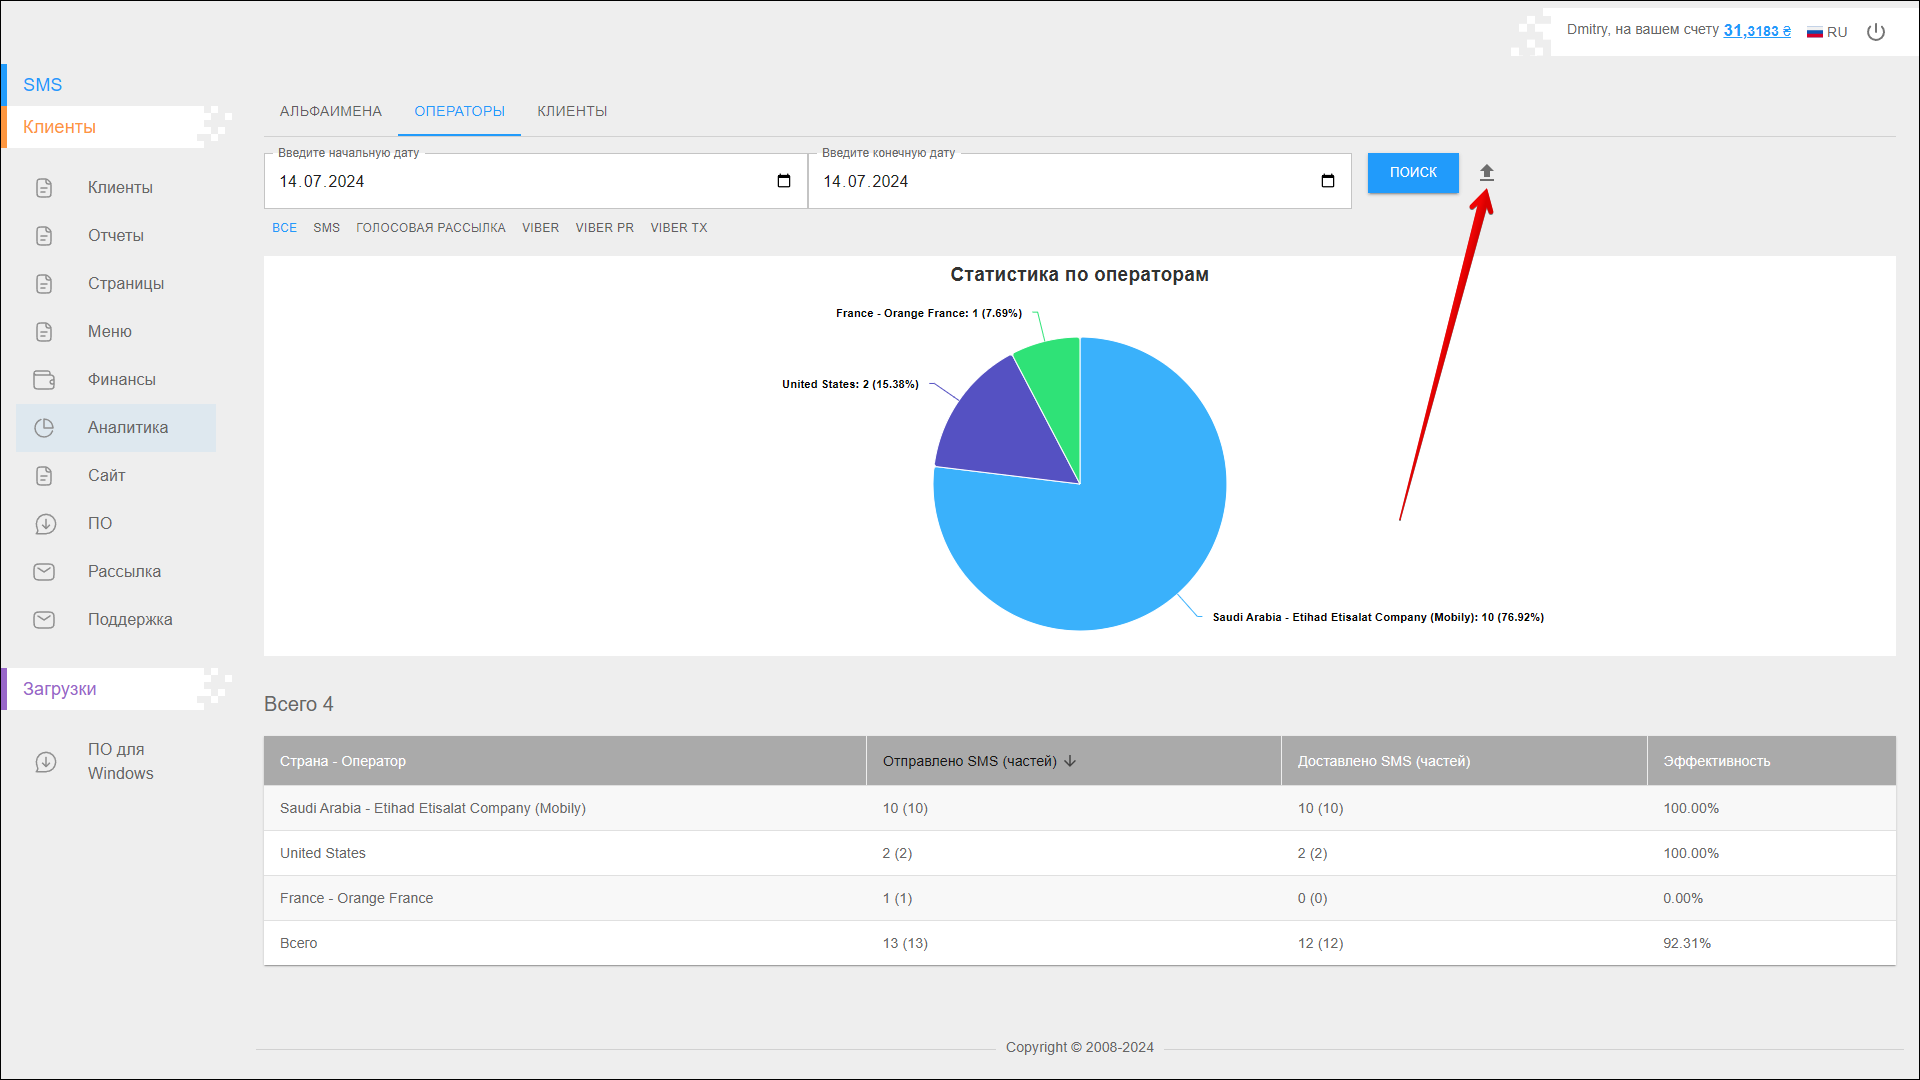The width and height of the screenshot is (1920, 1080).
Task: Click the Рассылка envelope icon
Action: 44,572
